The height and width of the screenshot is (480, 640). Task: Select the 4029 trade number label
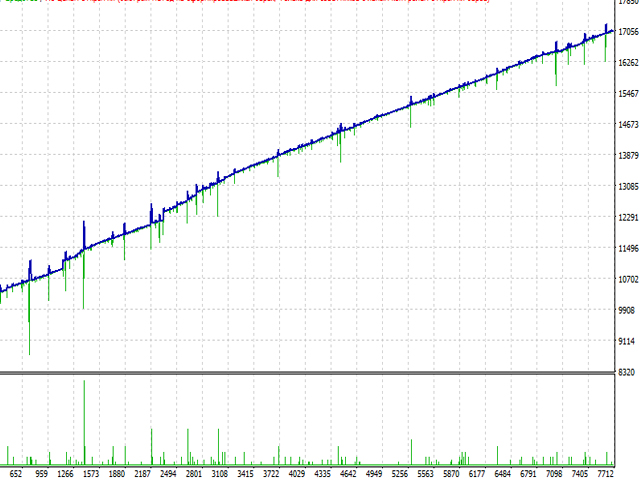click(296, 473)
